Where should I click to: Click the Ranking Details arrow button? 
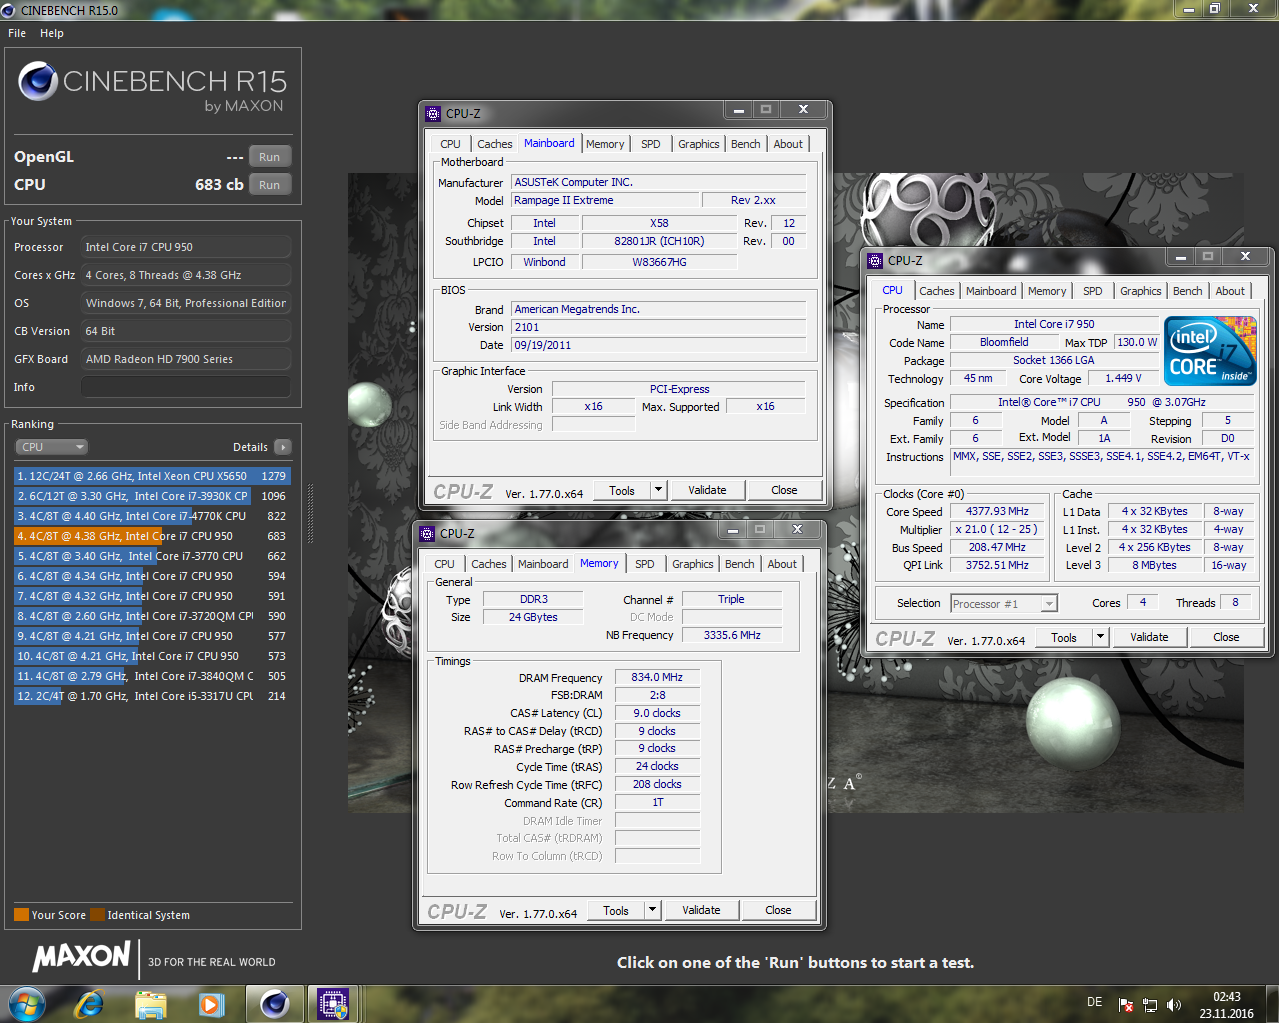[x=283, y=447]
